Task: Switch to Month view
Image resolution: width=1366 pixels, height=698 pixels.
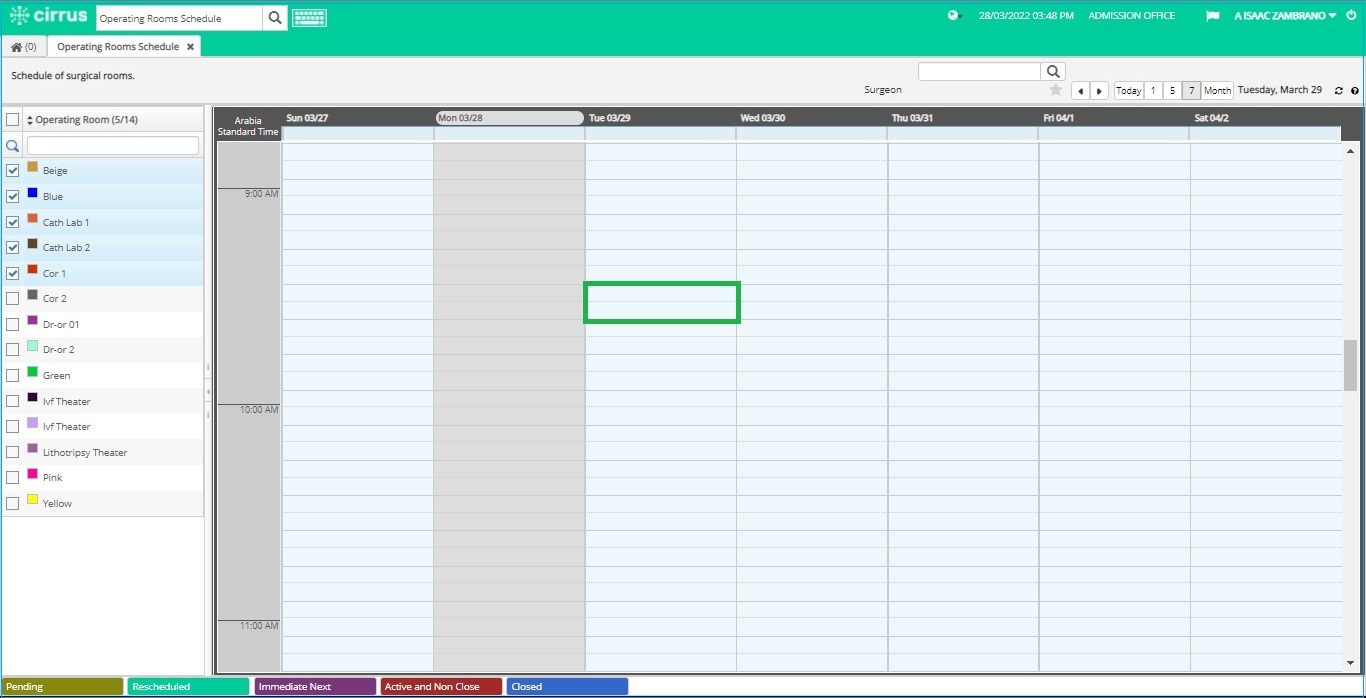Action: pyautogui.click(x=1217, y=91)
